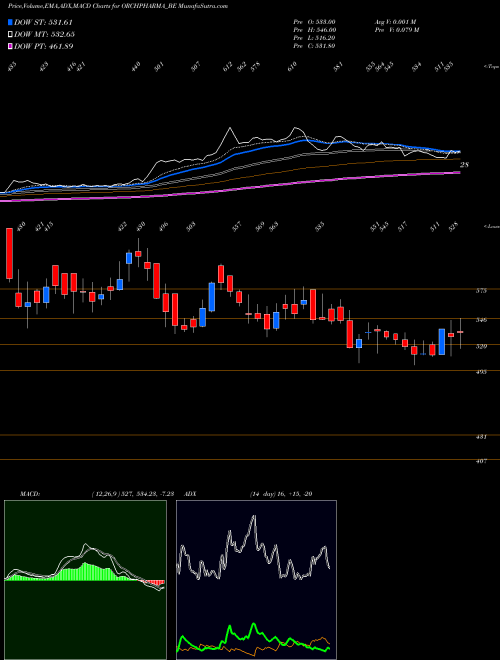The image size is (500, 660).
Task: Click the '25' marker beside the EMA lines
Action: click(x=464, y=165)
